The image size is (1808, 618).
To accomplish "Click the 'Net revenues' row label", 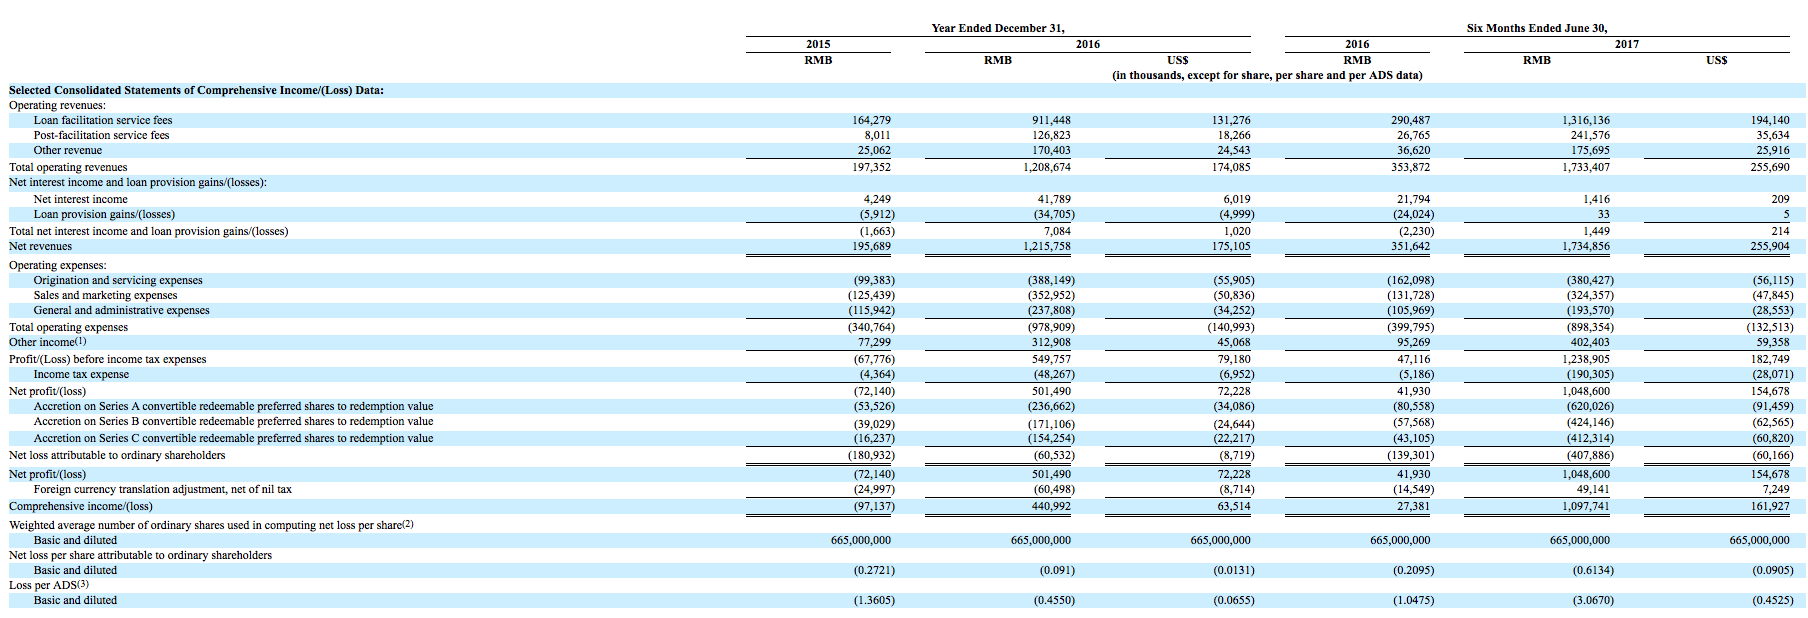I will (x=41, y=246).
